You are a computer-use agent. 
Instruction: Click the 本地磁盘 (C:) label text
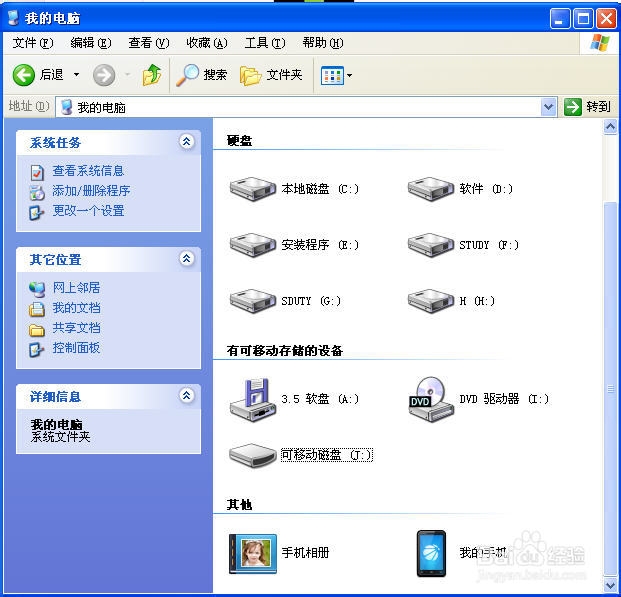coord(320,189)
